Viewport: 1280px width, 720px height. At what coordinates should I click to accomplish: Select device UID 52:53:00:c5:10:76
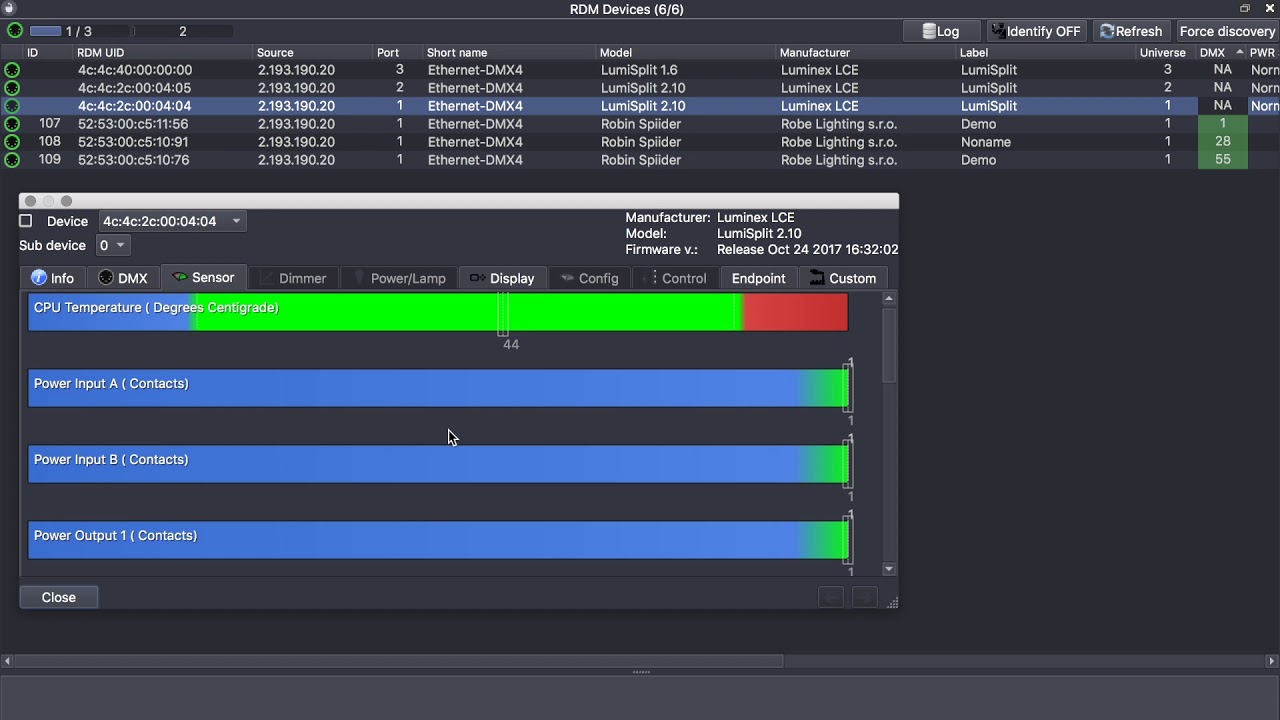[x=133, y=160]
